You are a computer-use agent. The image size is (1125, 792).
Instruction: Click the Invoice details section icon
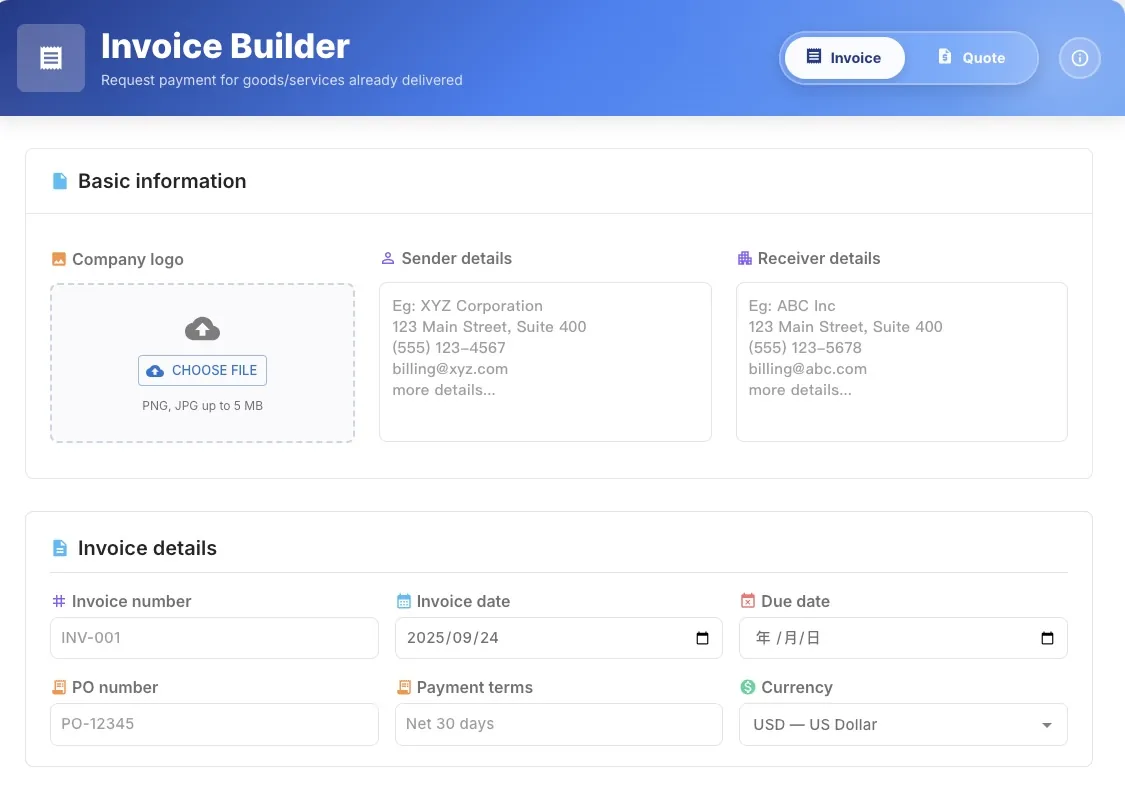tap(60, 548)
